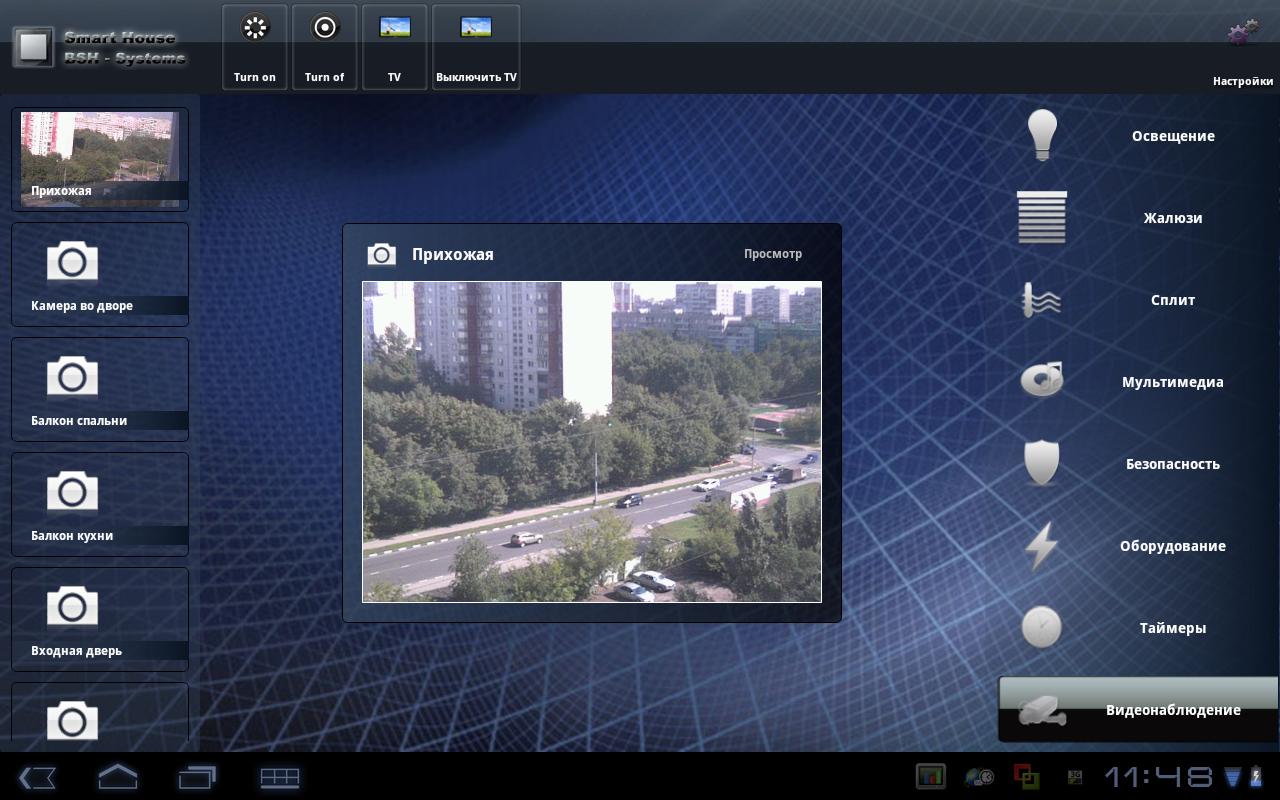Open the Мультимедиа menu label
The image size is (1280, 800).
click(1173, 382)
